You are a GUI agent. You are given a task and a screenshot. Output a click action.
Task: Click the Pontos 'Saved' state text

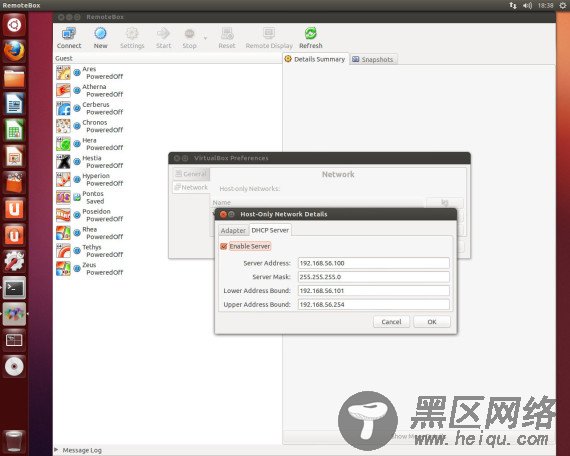point(95,201)
